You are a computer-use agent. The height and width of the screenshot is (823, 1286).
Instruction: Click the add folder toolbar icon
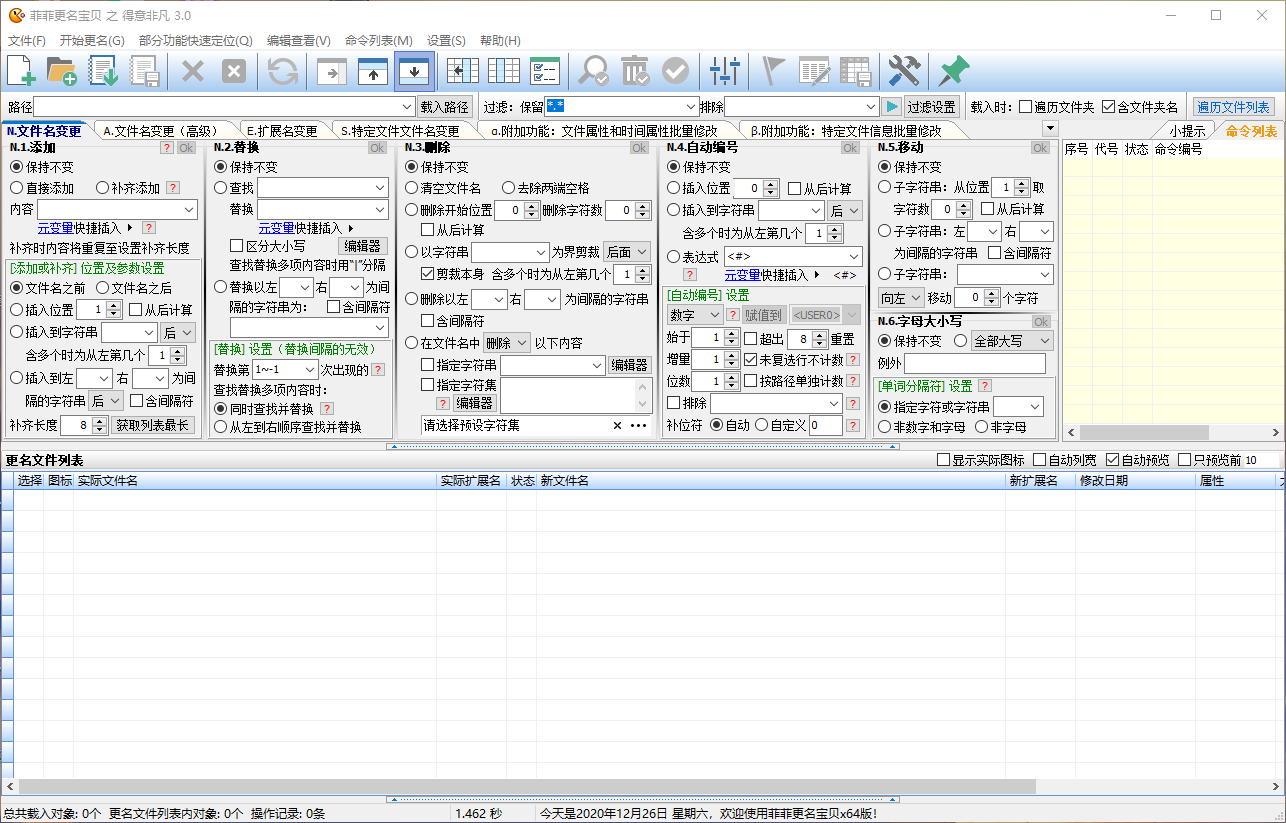point(62,71)
